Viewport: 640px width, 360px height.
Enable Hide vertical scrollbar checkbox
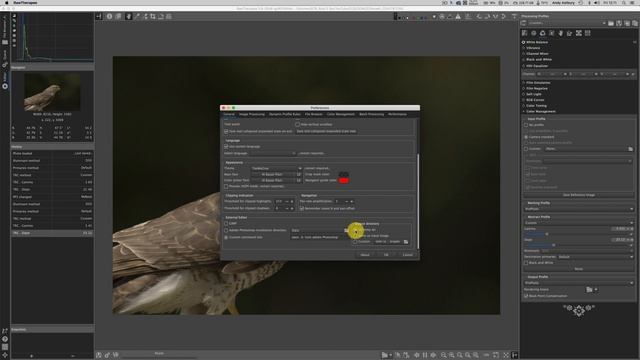(x=297, y=124)
